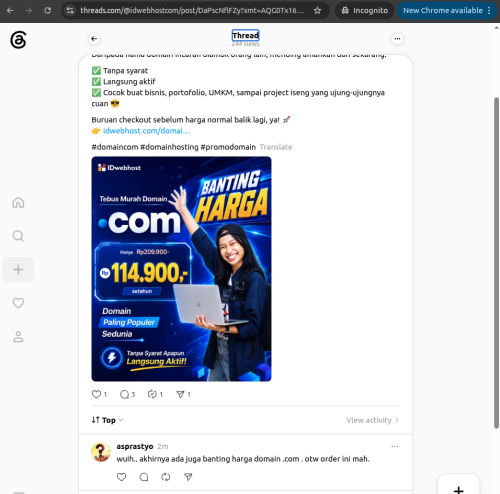This screenshot has height=494, width=500.
Task: Click #domaincom hashtag
Action: 115,147
